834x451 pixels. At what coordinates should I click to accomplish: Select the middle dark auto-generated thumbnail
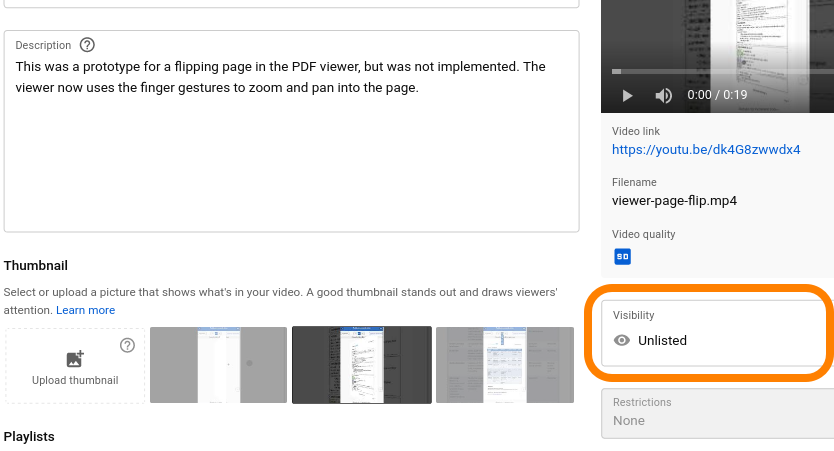361,365
